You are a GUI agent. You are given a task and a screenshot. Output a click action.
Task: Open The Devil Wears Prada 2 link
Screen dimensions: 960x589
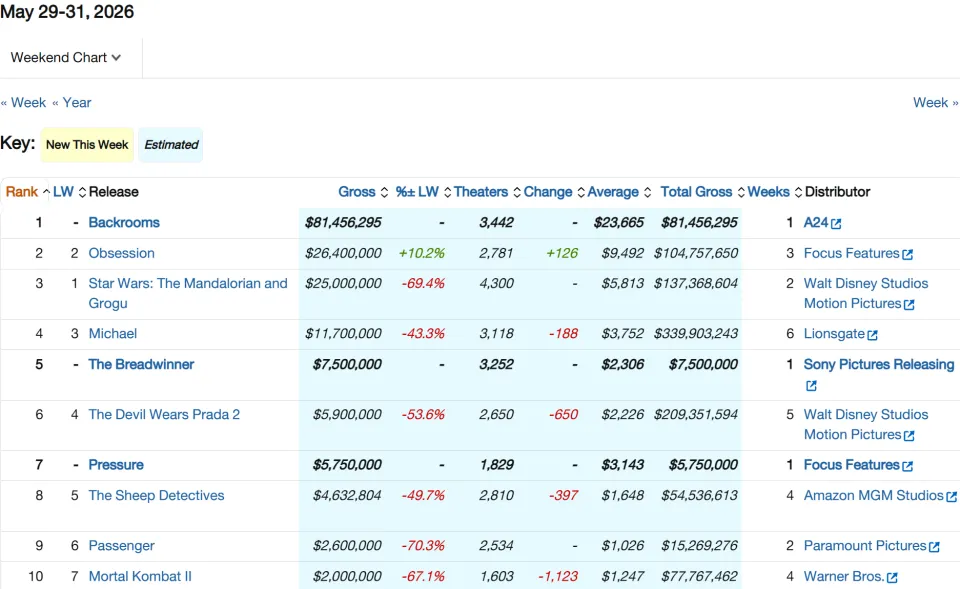(164, 415)
